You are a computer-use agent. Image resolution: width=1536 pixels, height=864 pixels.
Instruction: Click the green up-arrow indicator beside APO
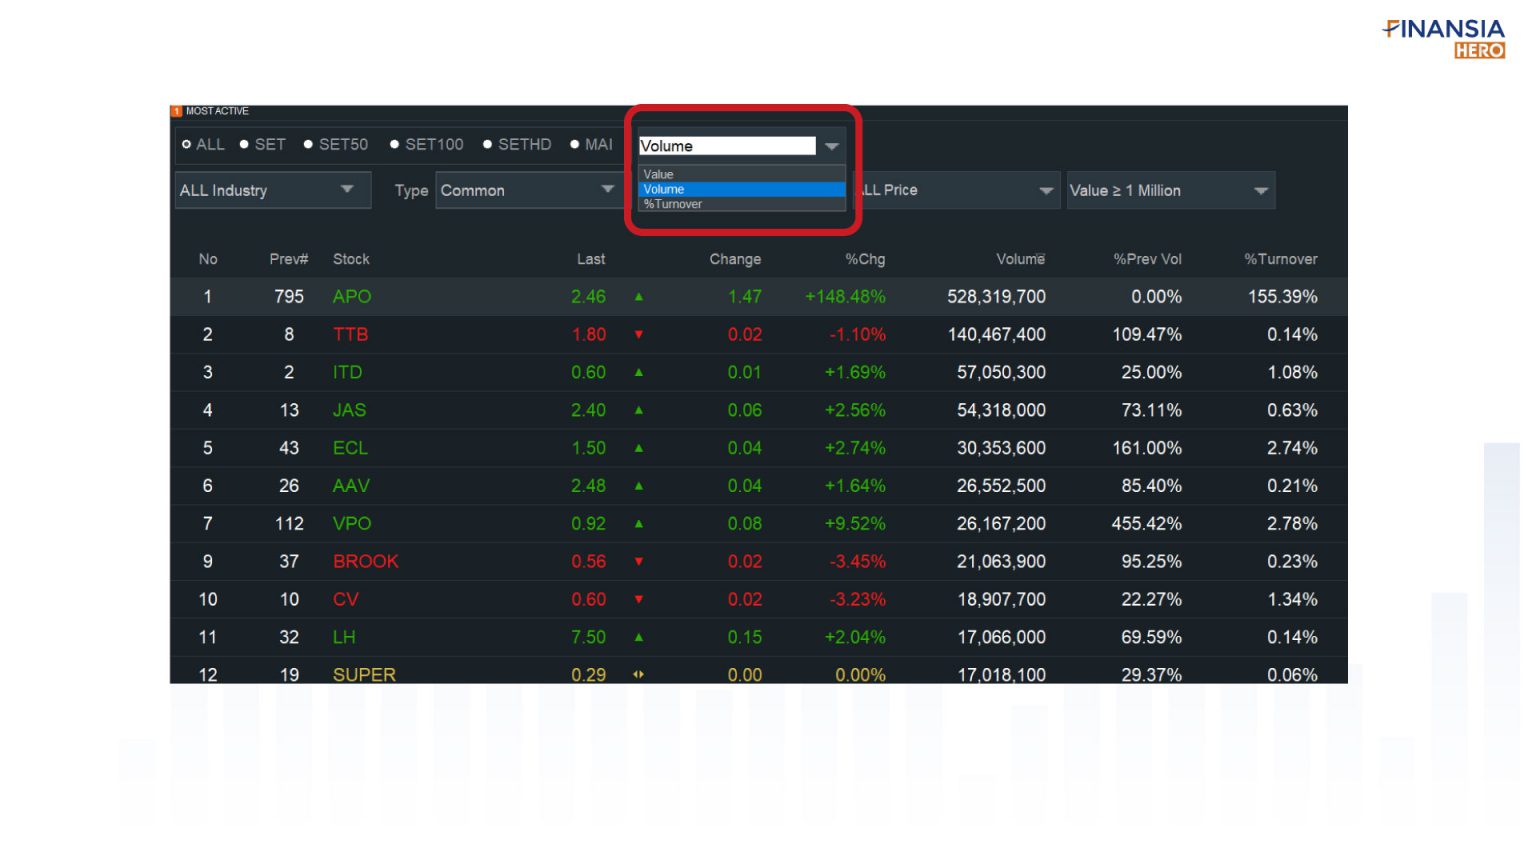[x=637, y=296]
